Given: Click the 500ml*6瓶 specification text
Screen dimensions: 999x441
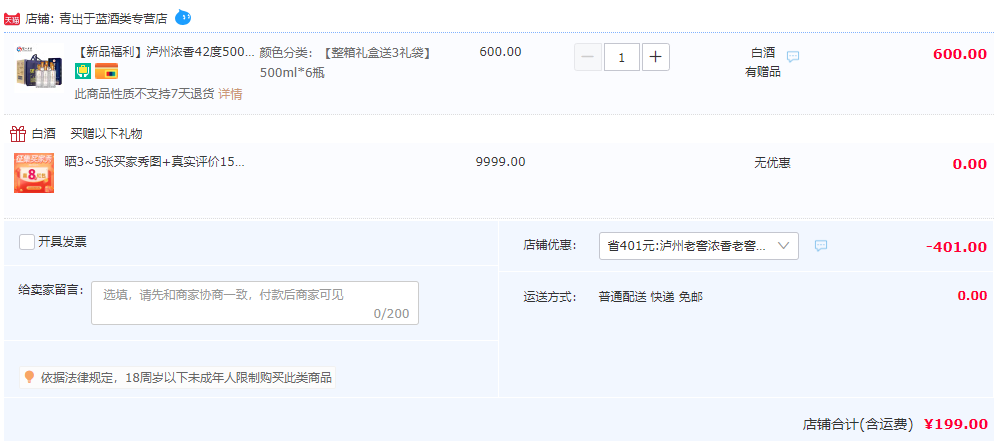Looking at the screenshot, I should 292,73.
